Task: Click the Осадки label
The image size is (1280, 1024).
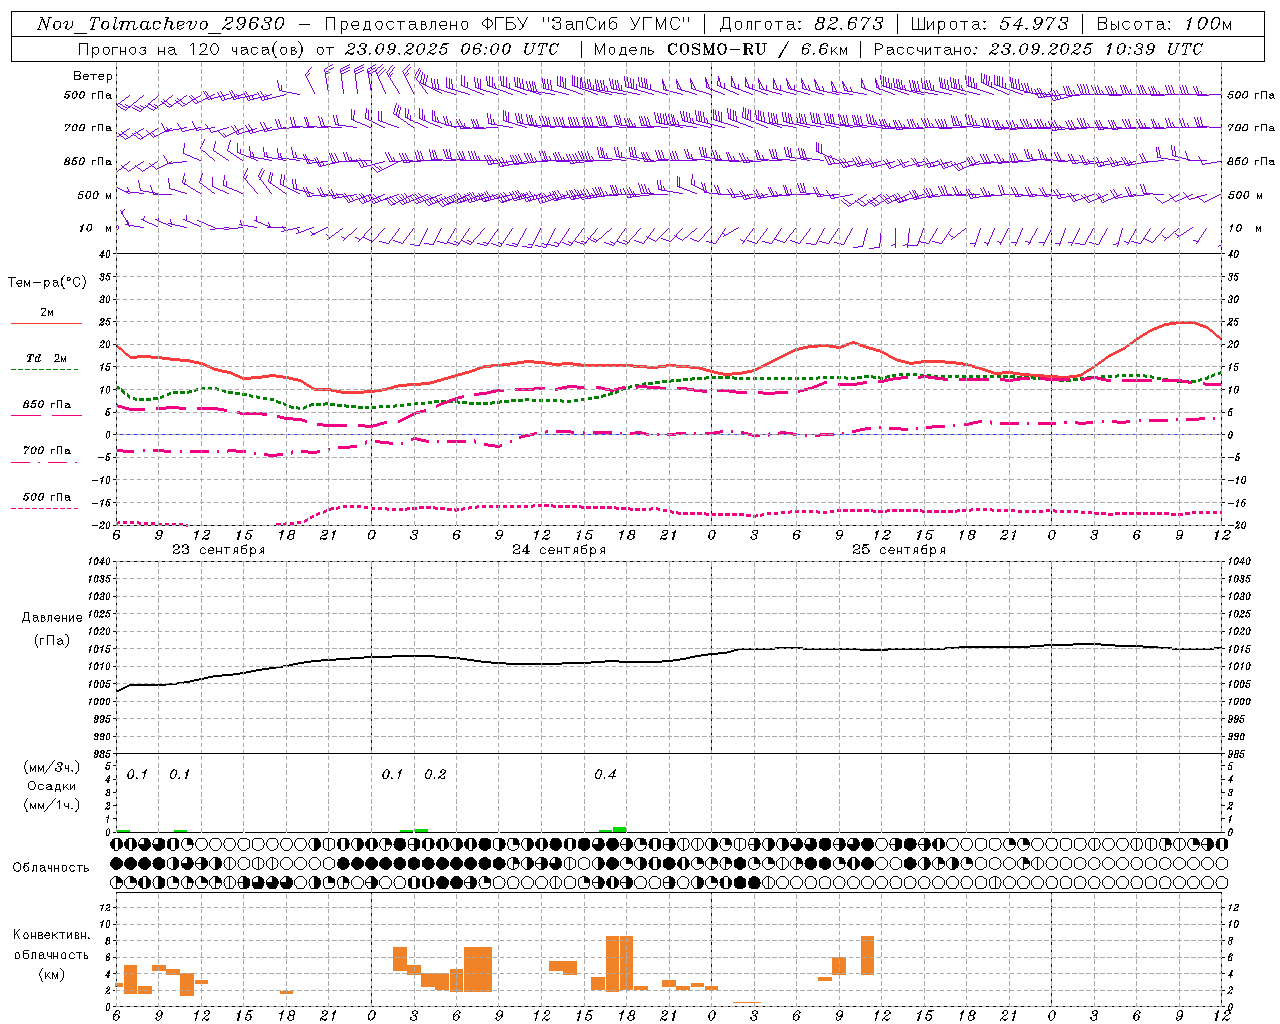Action: pyautogui.click(x=52, y=786)
